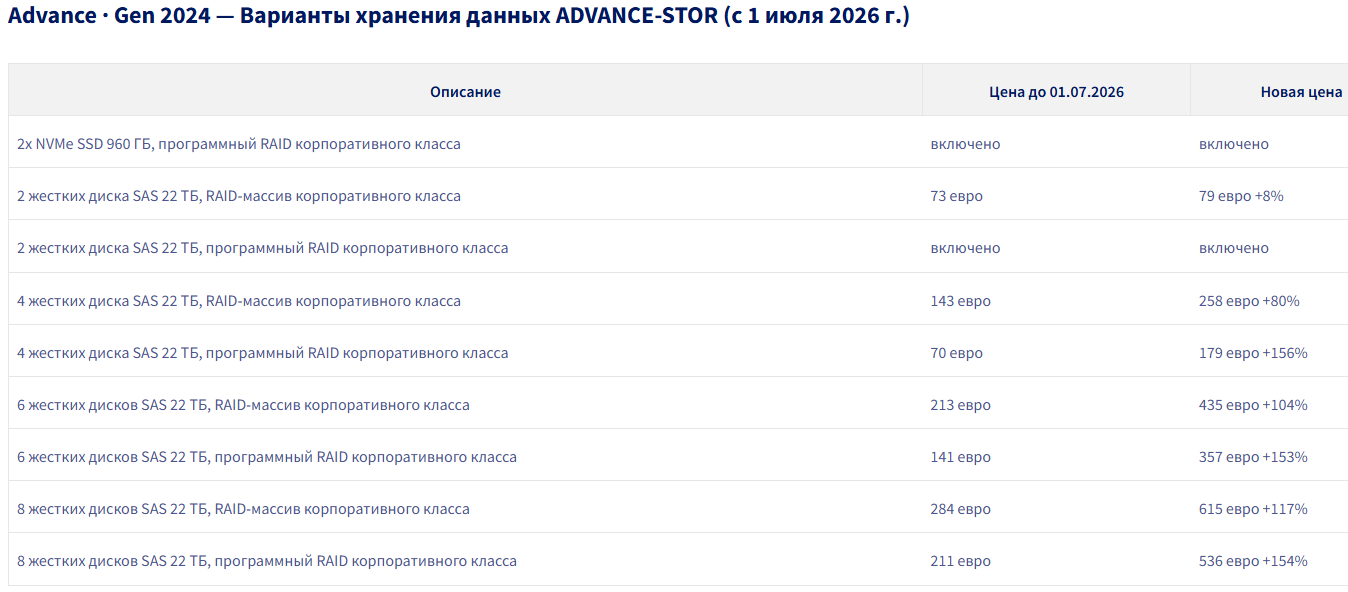Screen dimensions: 1348x592
Task: Select the '2x NVMe SSD 960 ГБ' row description
Action: [239, 144]
